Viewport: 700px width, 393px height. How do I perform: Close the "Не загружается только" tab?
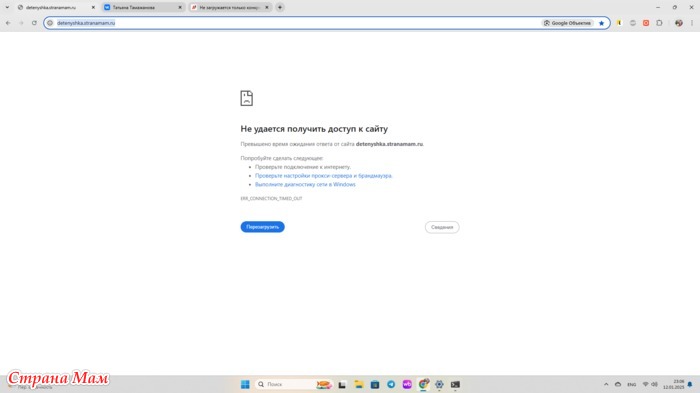tap(267, 8)
